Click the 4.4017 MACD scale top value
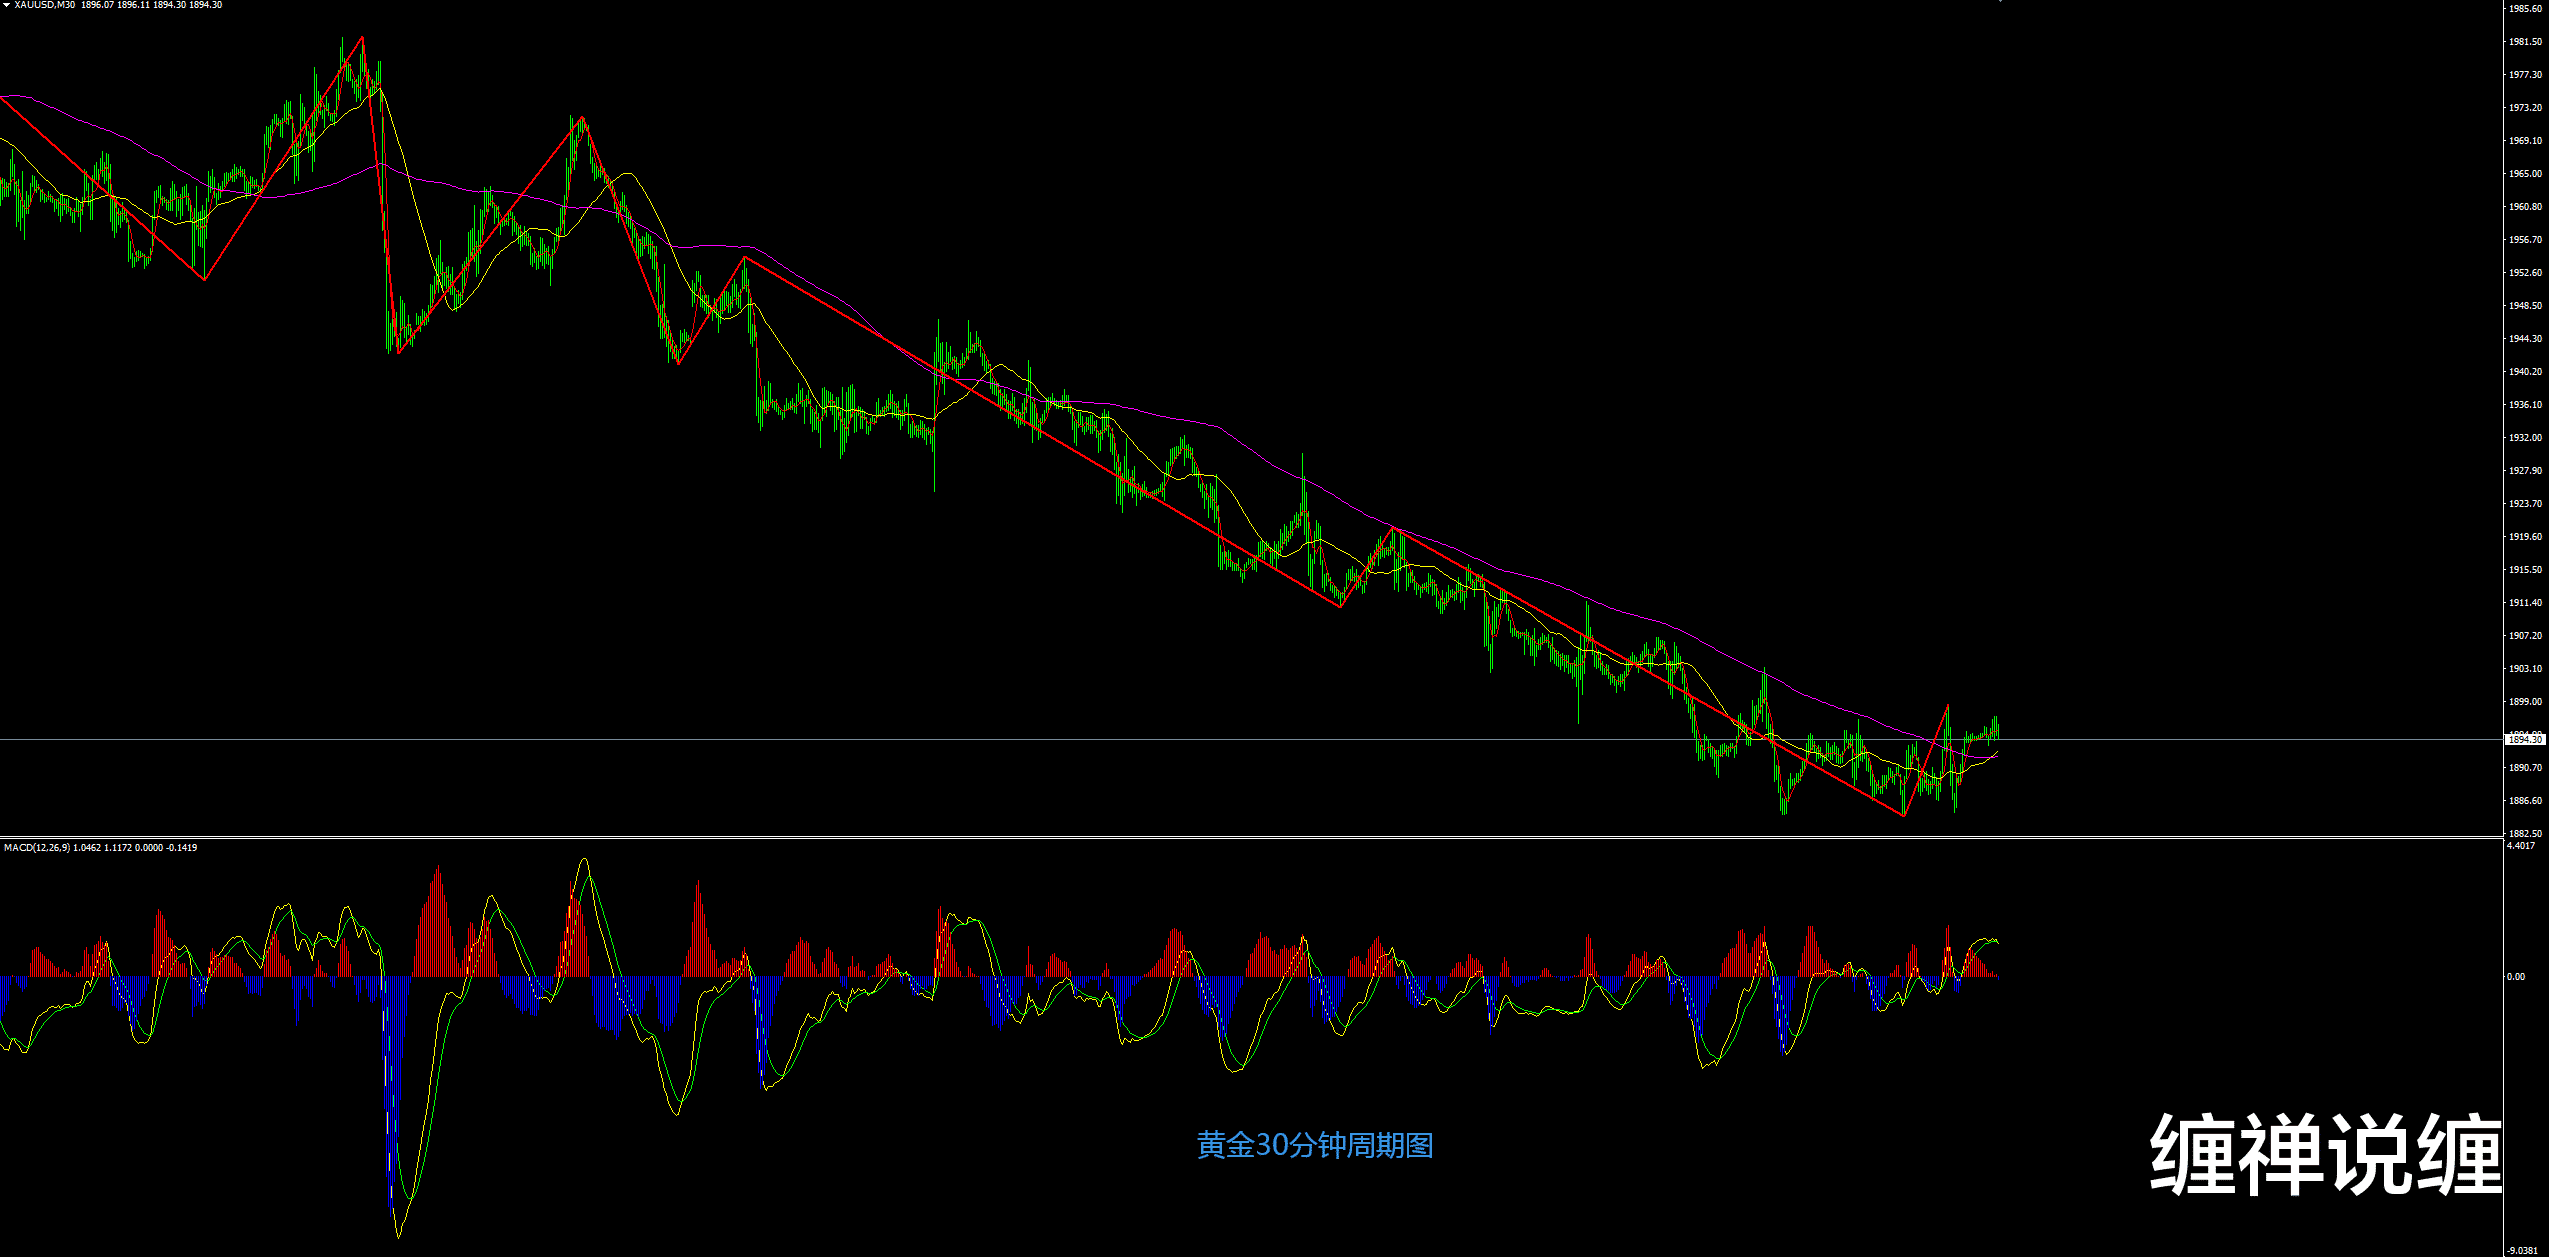2549x1257 pixels. point(2521,846)
